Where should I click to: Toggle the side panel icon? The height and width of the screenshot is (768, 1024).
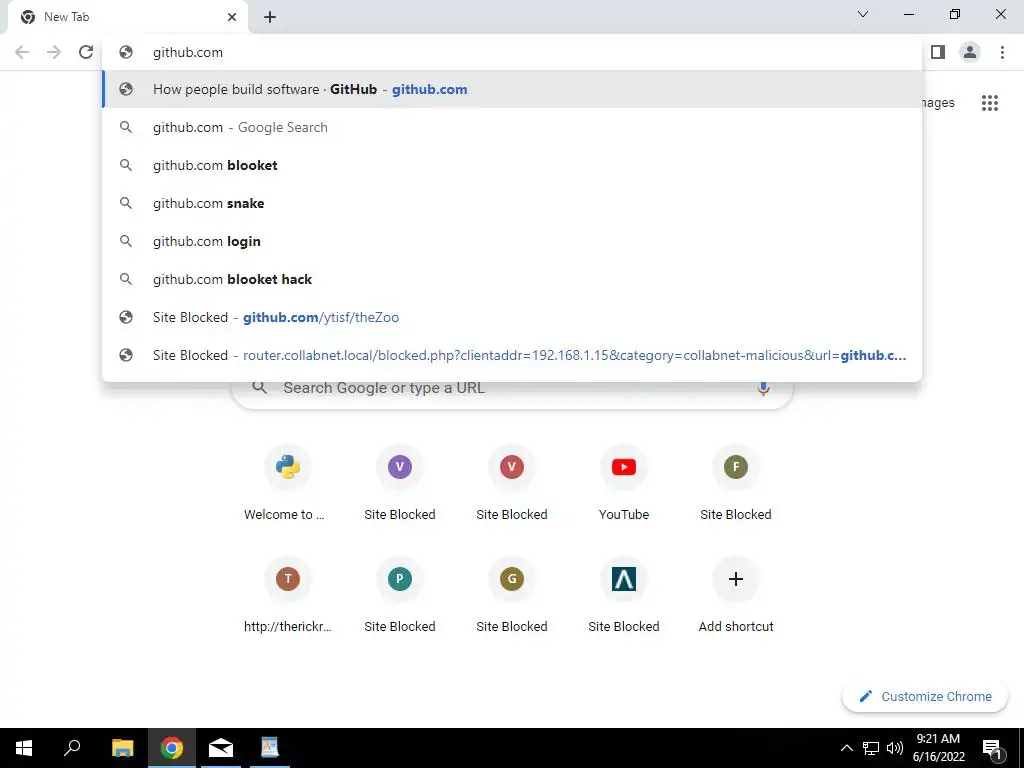938,52
